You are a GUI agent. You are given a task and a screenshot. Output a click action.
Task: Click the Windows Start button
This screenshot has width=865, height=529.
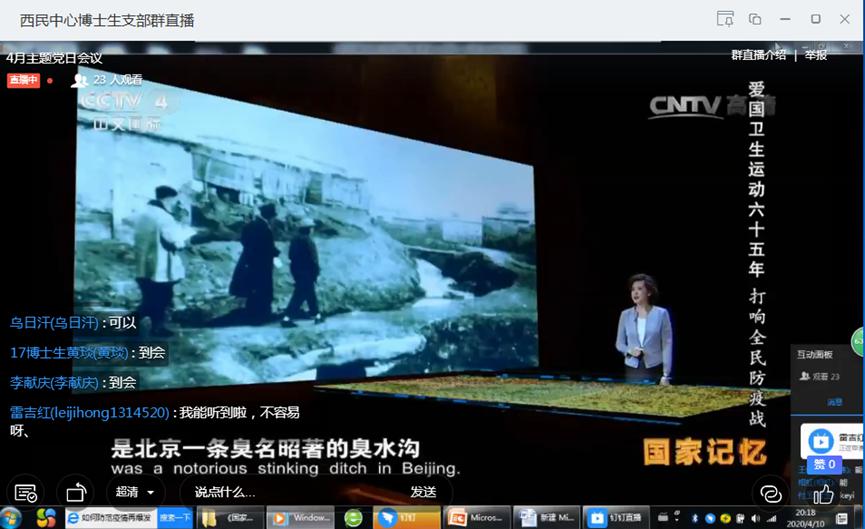click(12, 518)
